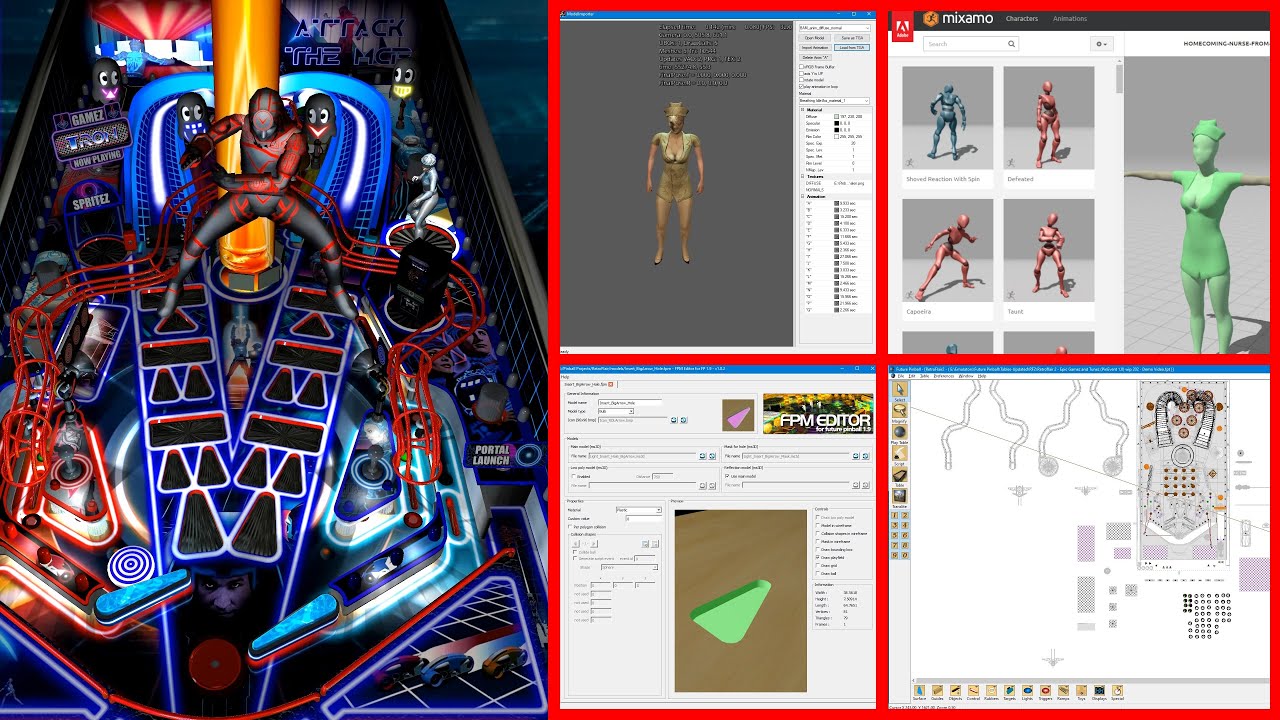This screenshot has width=1280, height=720.
Task: Tick the Draw bounding box checkbox
Action: point(818,549)
